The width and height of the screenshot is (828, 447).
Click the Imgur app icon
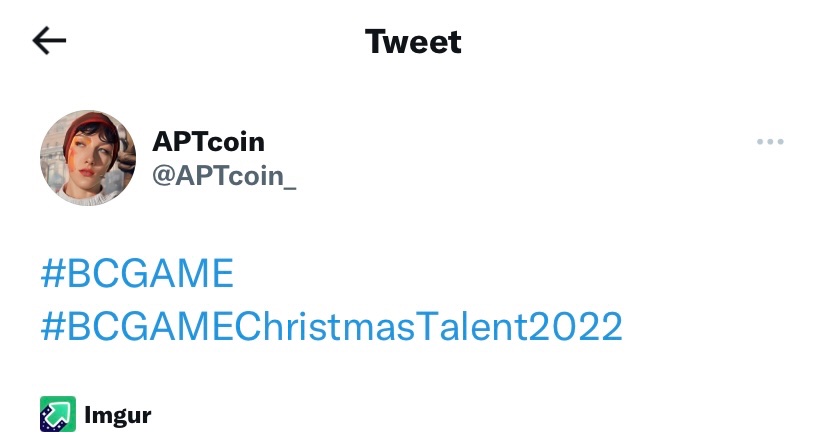[x=58, y=413]
